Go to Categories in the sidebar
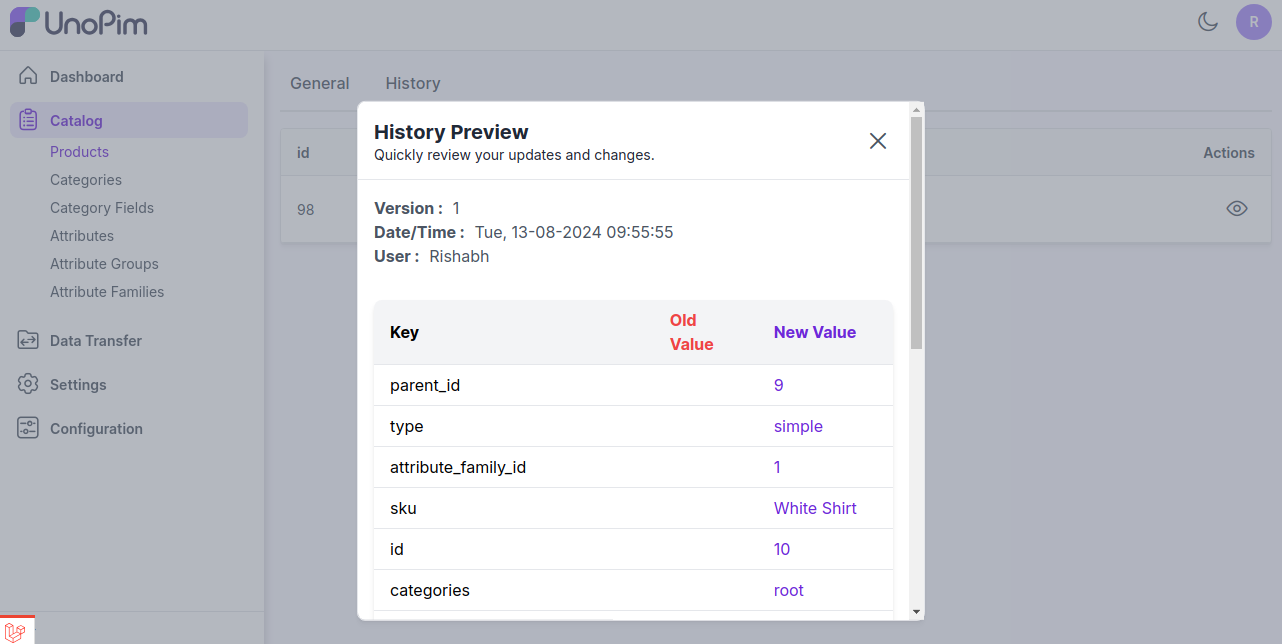 86,180
